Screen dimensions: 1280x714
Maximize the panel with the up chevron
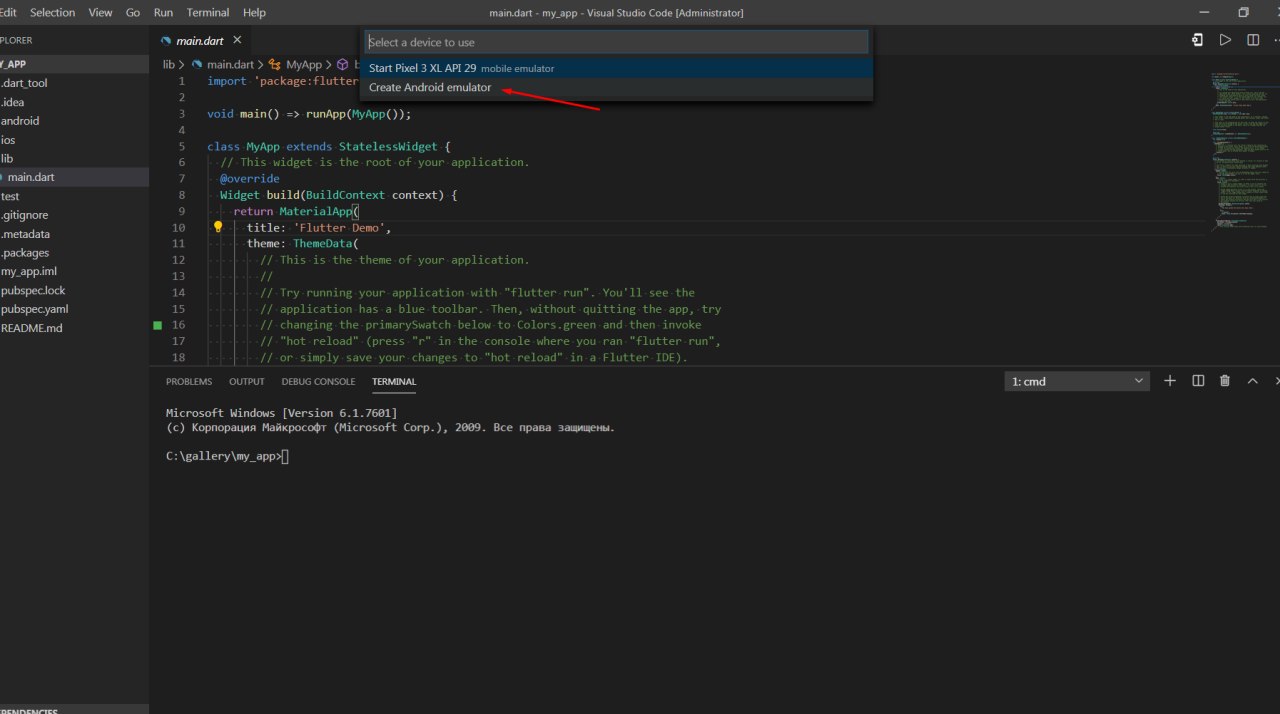tap(1252, 381)
